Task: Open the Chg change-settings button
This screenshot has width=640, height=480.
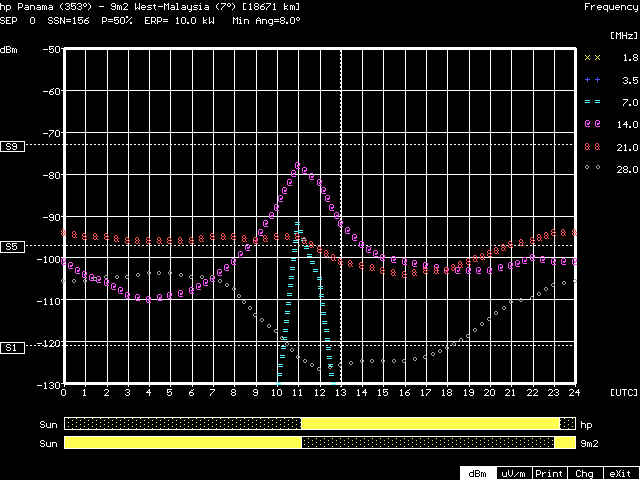Action: tap(584, 473)
